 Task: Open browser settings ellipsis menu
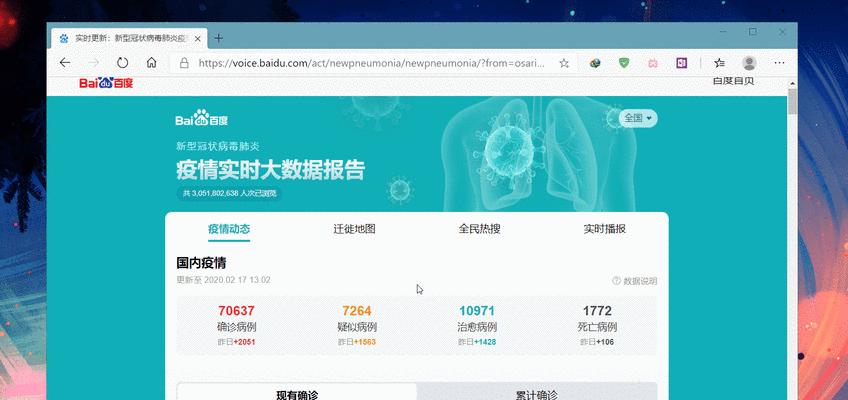pos(779,63)
